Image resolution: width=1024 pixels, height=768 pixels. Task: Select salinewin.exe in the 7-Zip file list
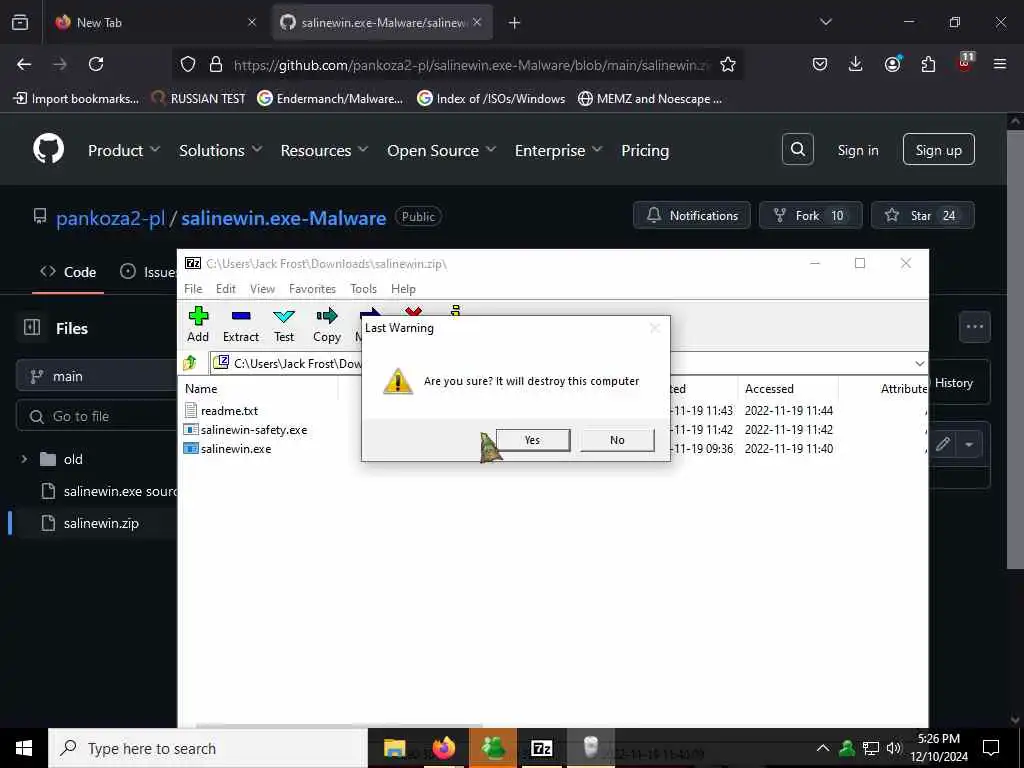click(x=236, y=449)
